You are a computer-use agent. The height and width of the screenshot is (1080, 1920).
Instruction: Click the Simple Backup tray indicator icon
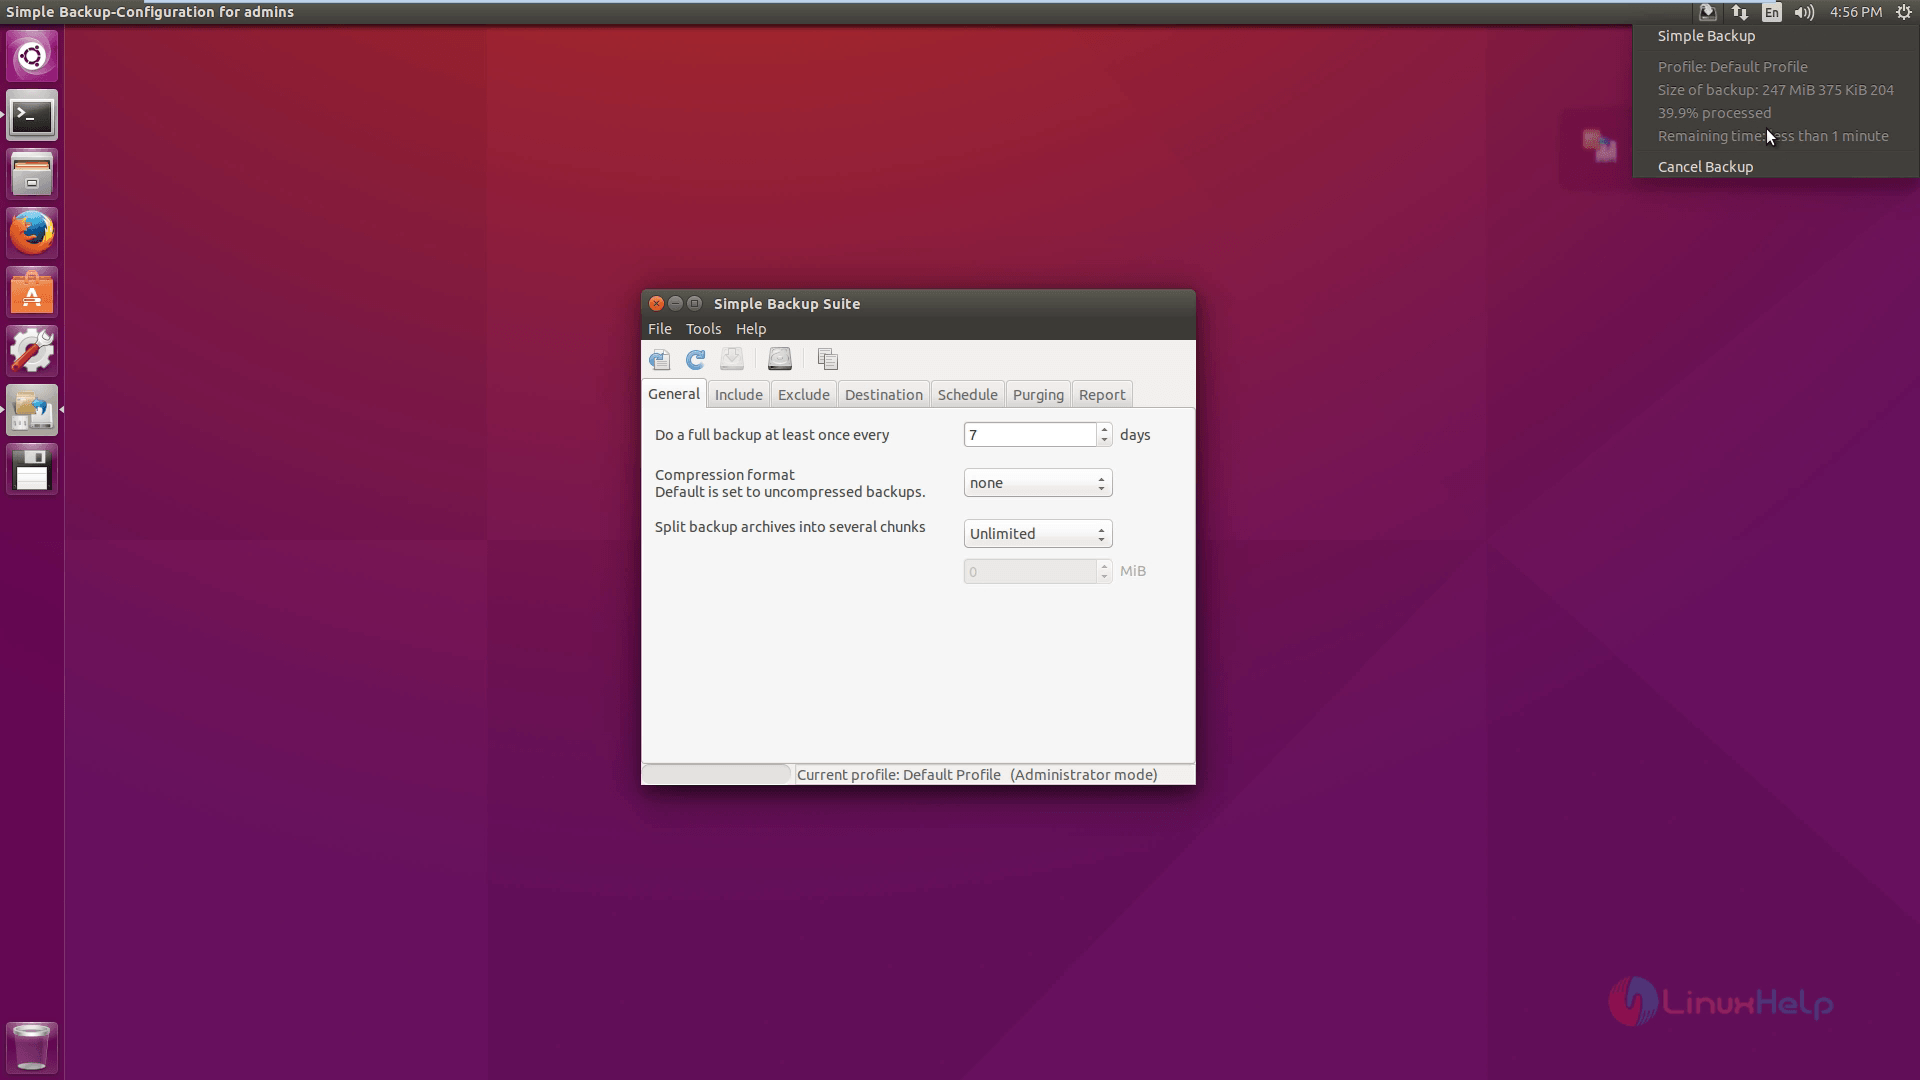(1708, 12)
